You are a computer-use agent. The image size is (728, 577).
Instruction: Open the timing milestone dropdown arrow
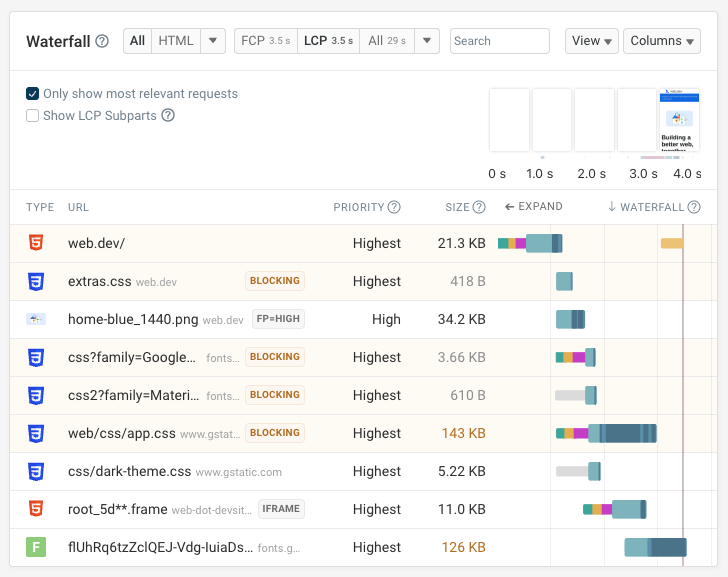click(427, 41)
